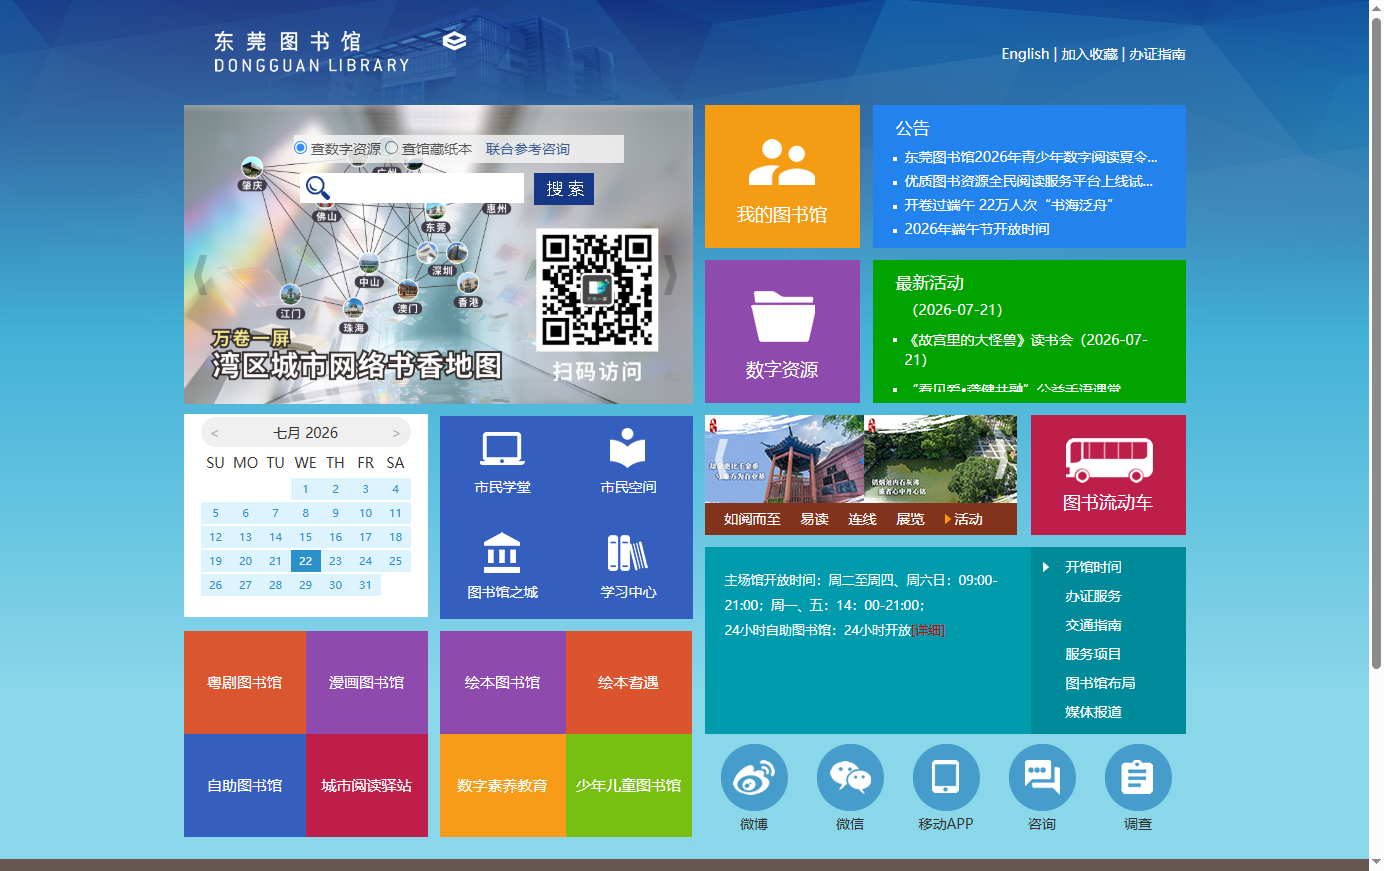This screenshot has height=871, width=1384.
Task: Switch to the 易读 tab
Action: point(814,519)
